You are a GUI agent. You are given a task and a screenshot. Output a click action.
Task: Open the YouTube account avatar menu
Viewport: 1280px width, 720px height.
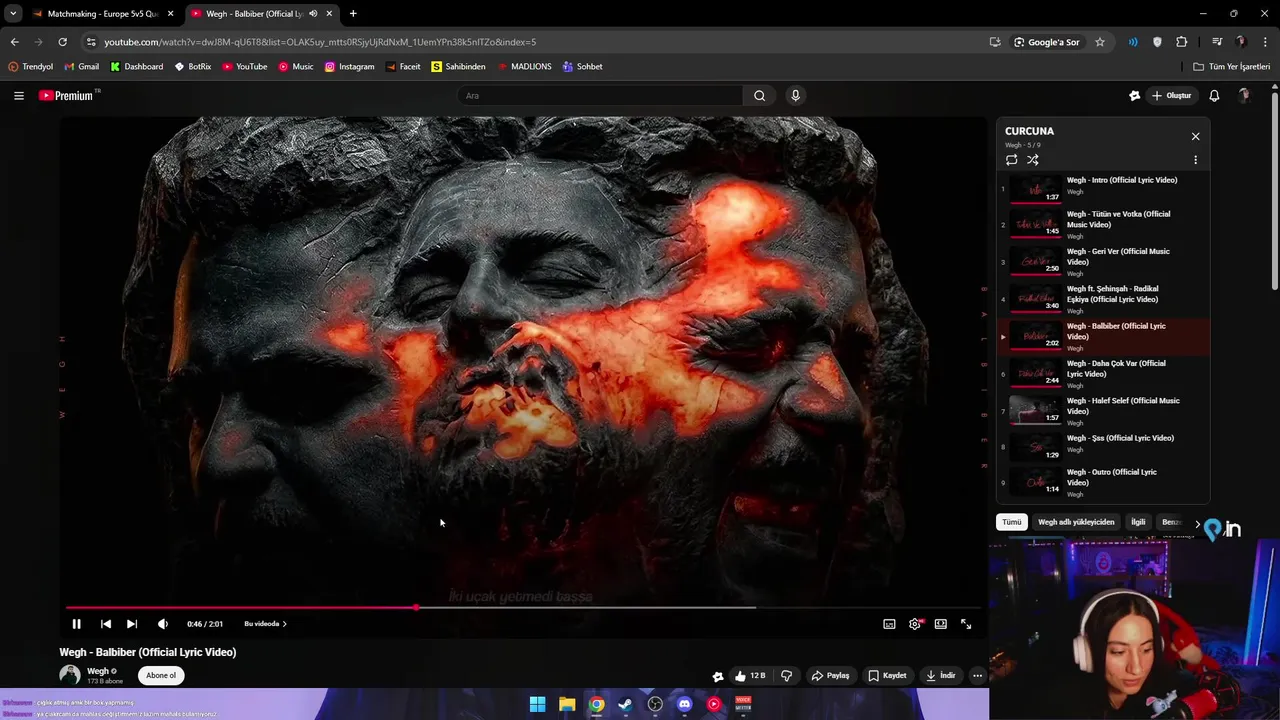(1245, 96)
